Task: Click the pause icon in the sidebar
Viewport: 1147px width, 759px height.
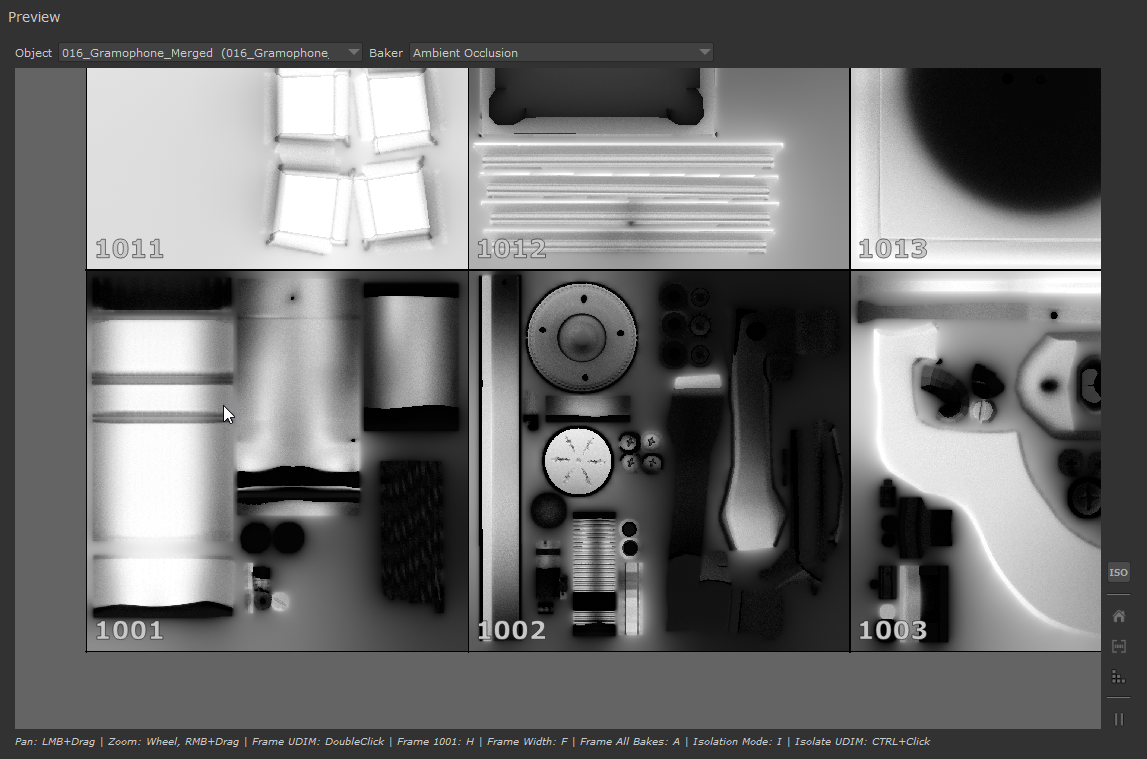Action: (x=1118, y=719)
